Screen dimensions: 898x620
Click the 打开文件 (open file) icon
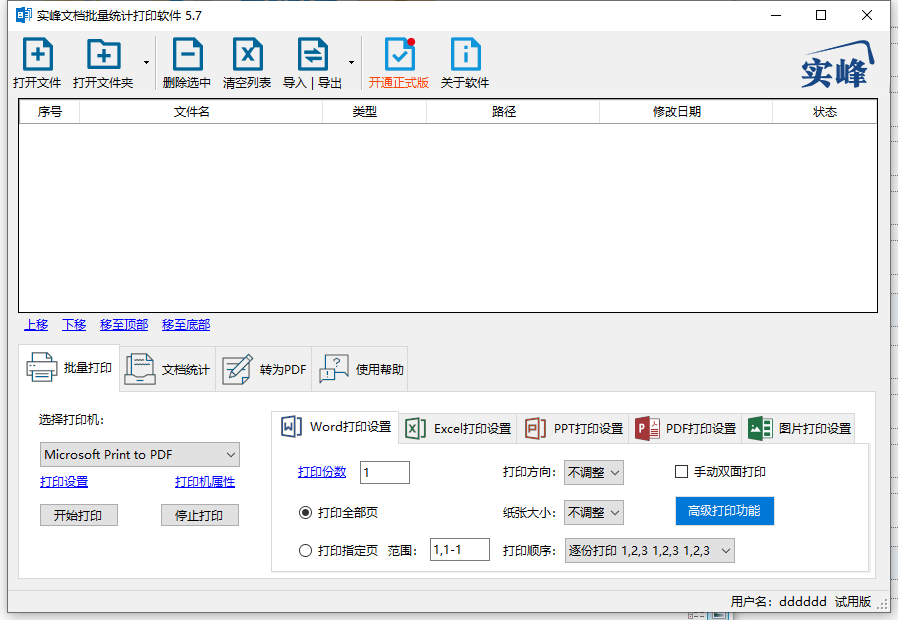pyautogui.click(x=37, y=54)
